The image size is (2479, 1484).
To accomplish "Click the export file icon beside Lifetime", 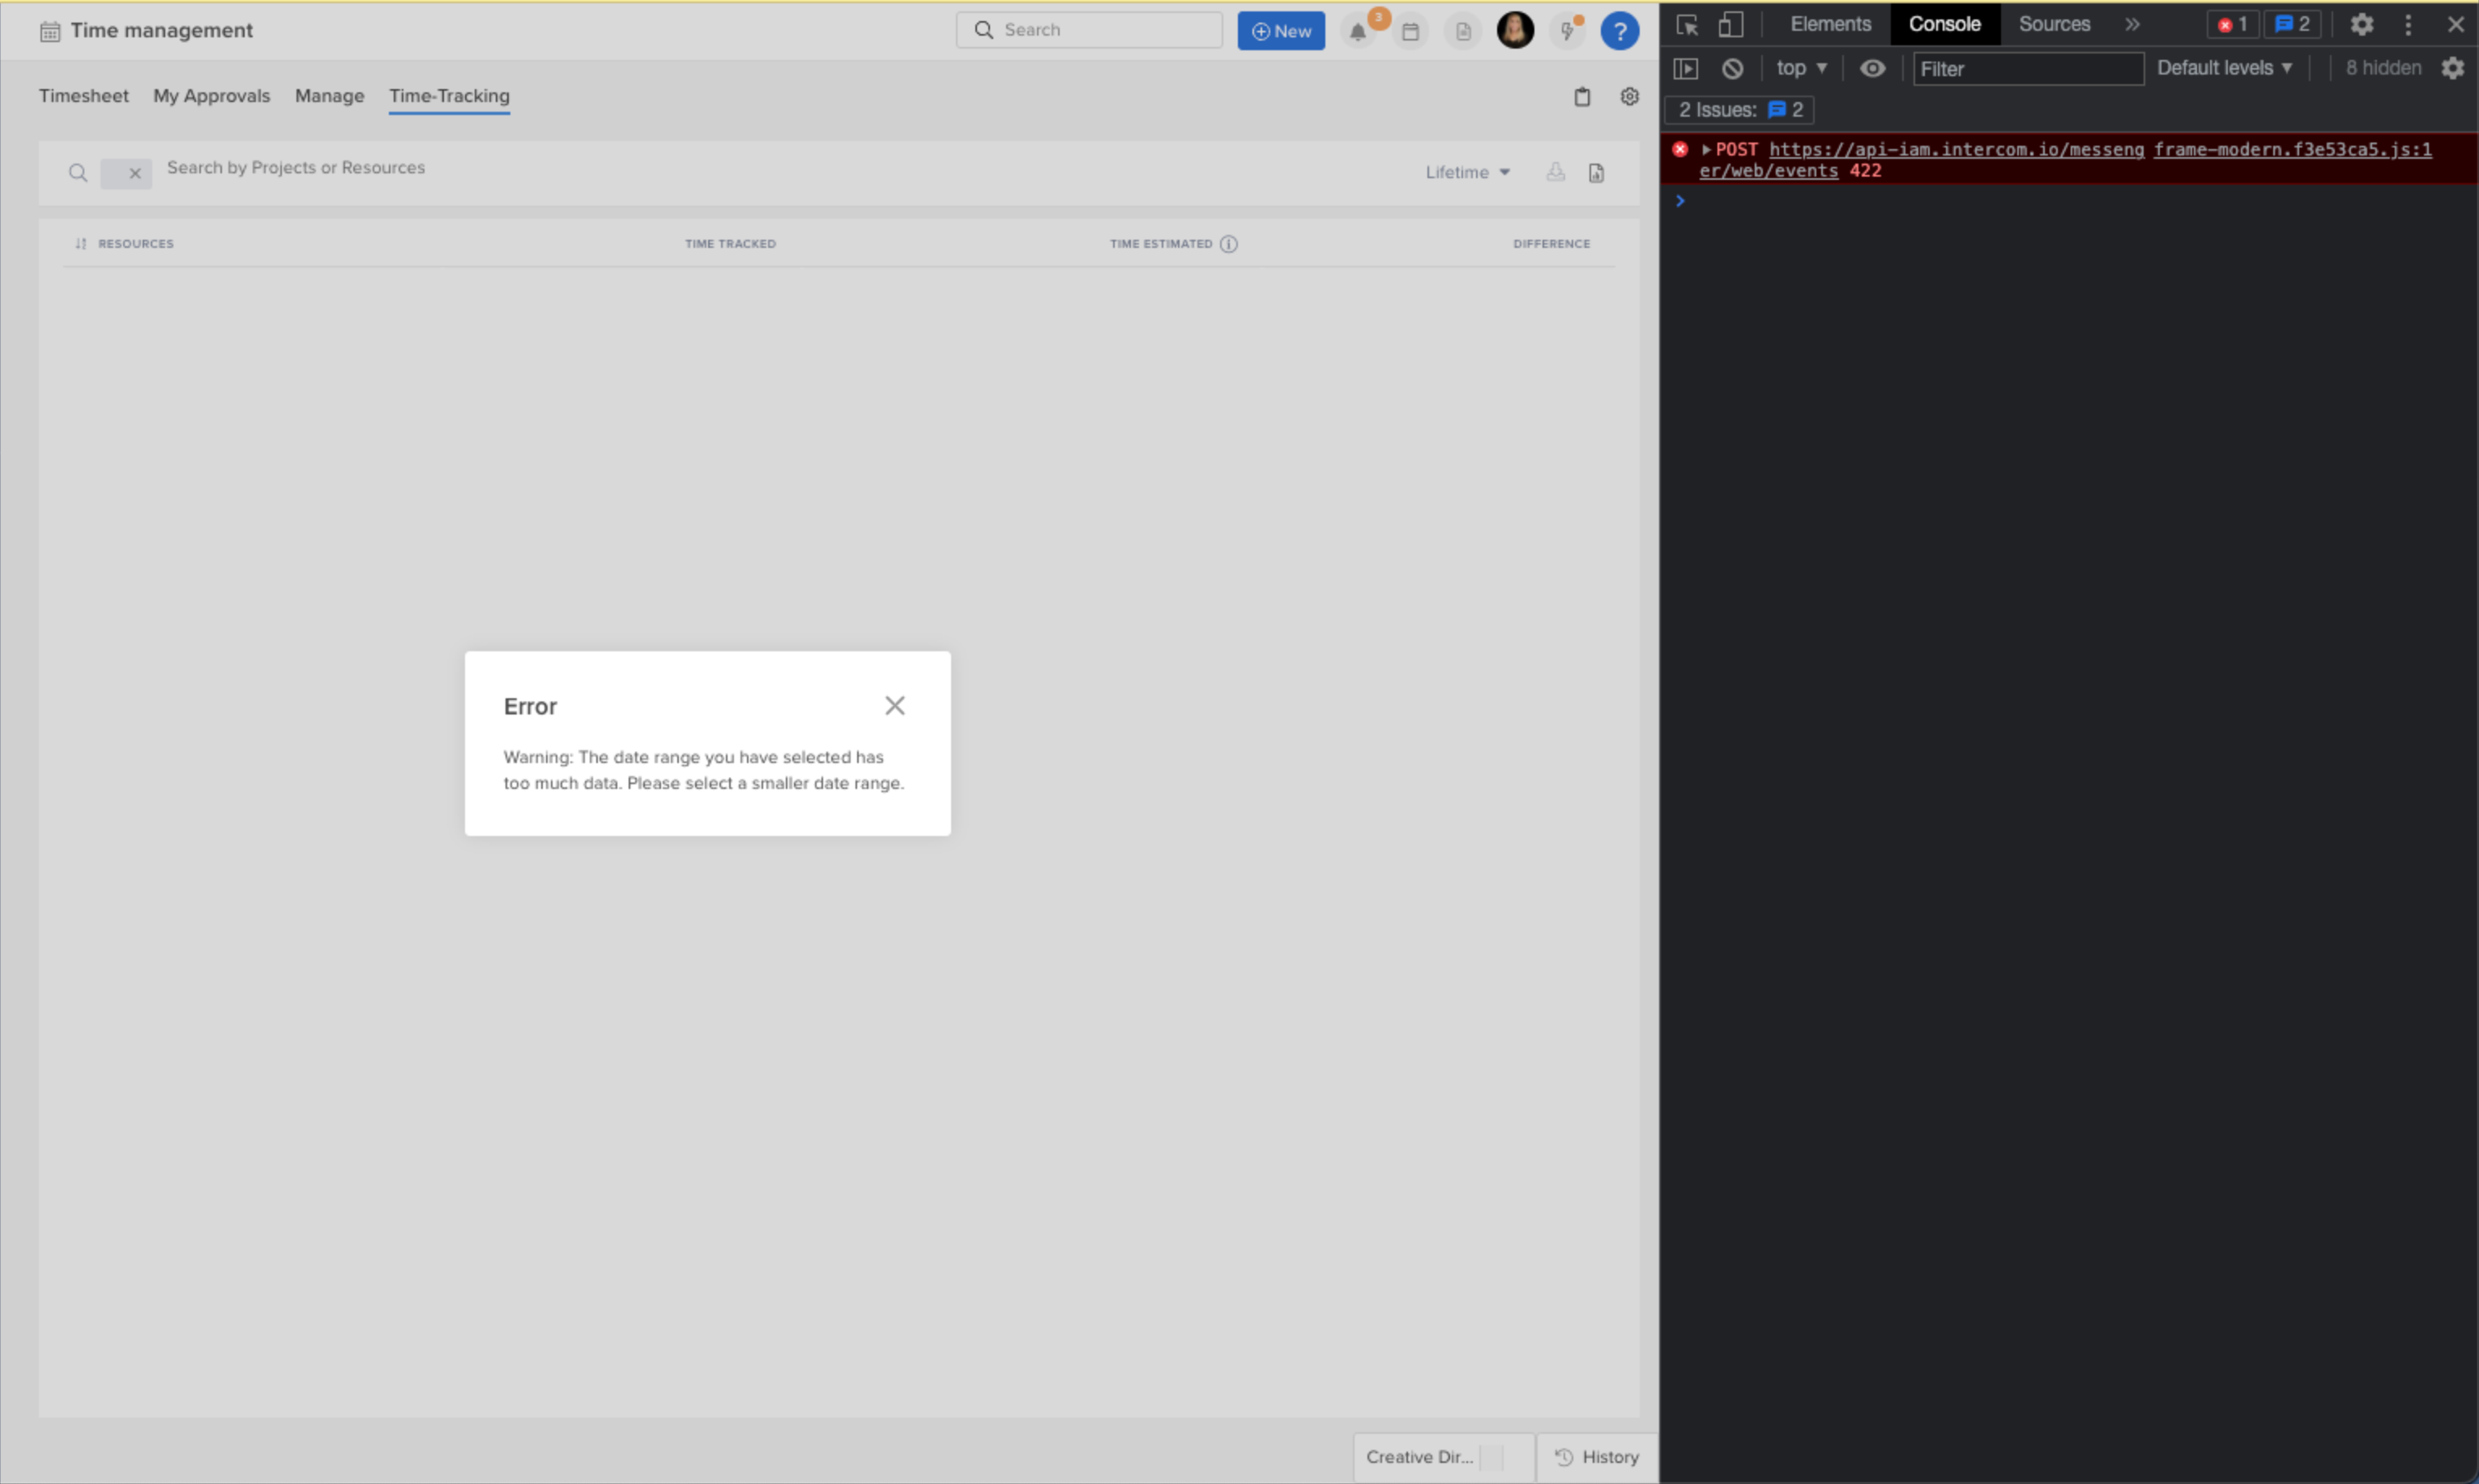I will coord(1596,173).
